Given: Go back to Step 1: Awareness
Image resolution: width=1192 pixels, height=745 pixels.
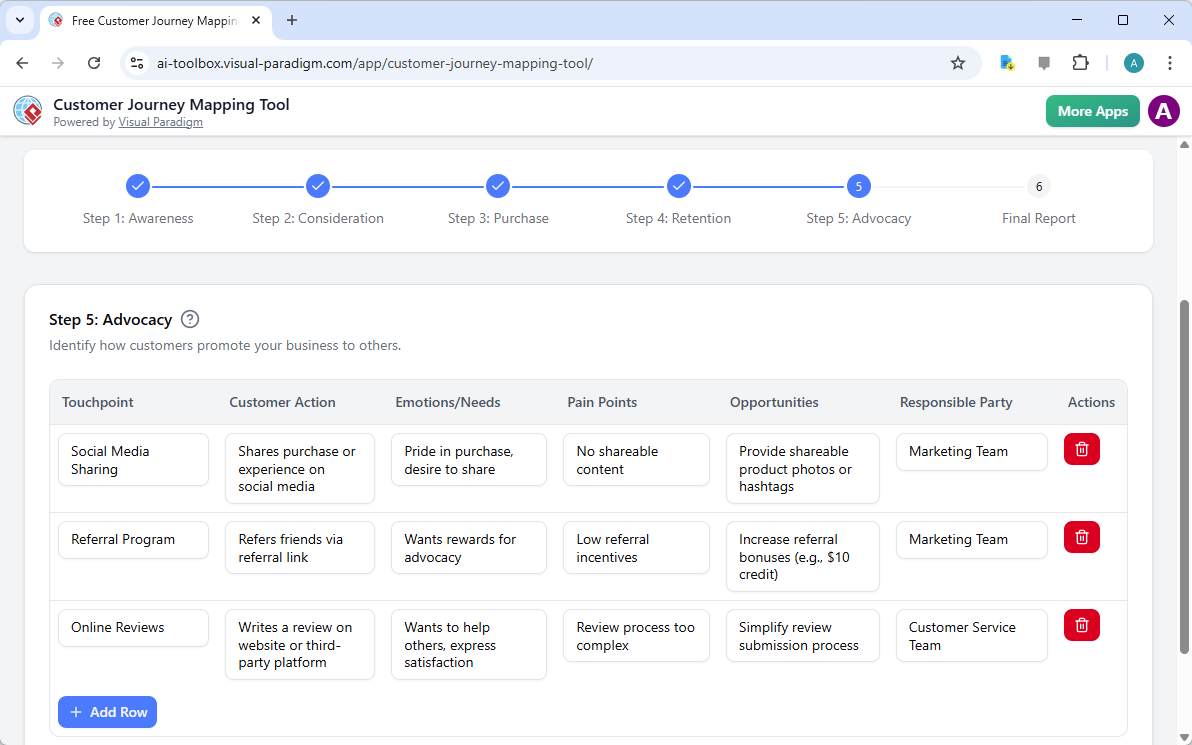Looking at the screenshot, I should [x=138, y=186].
